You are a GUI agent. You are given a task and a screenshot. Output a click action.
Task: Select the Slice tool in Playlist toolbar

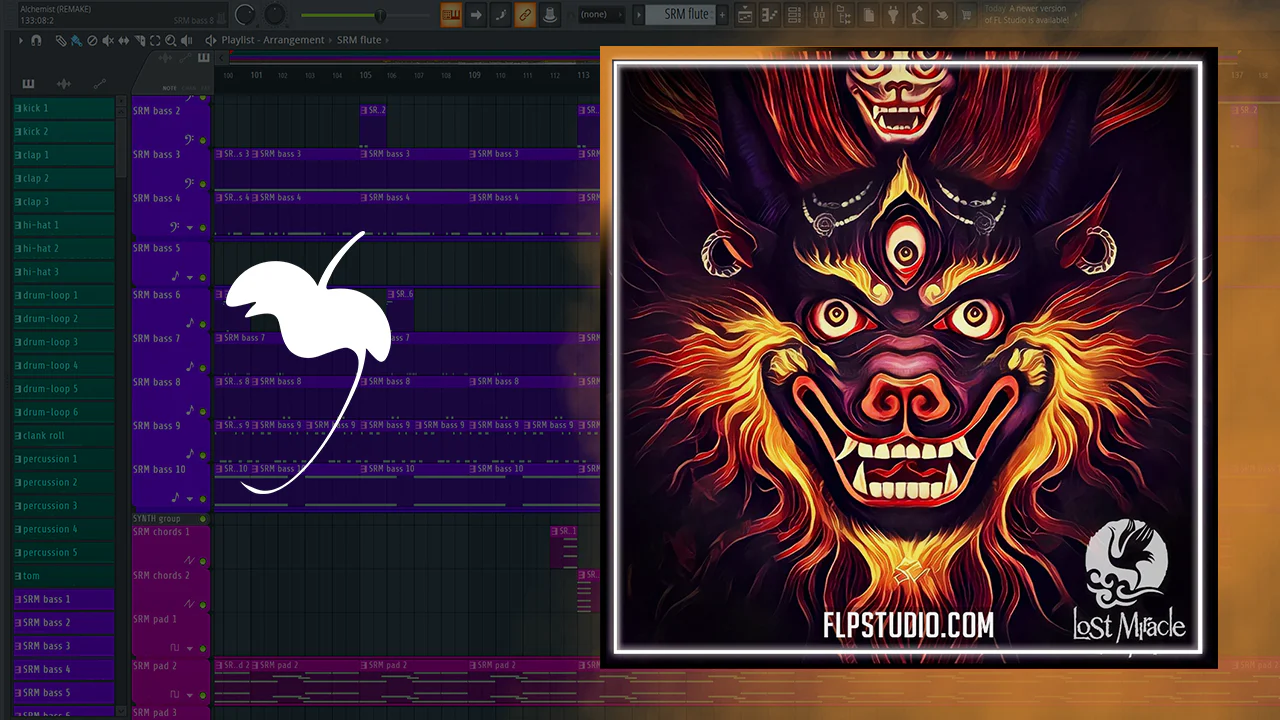pos(140,40)
